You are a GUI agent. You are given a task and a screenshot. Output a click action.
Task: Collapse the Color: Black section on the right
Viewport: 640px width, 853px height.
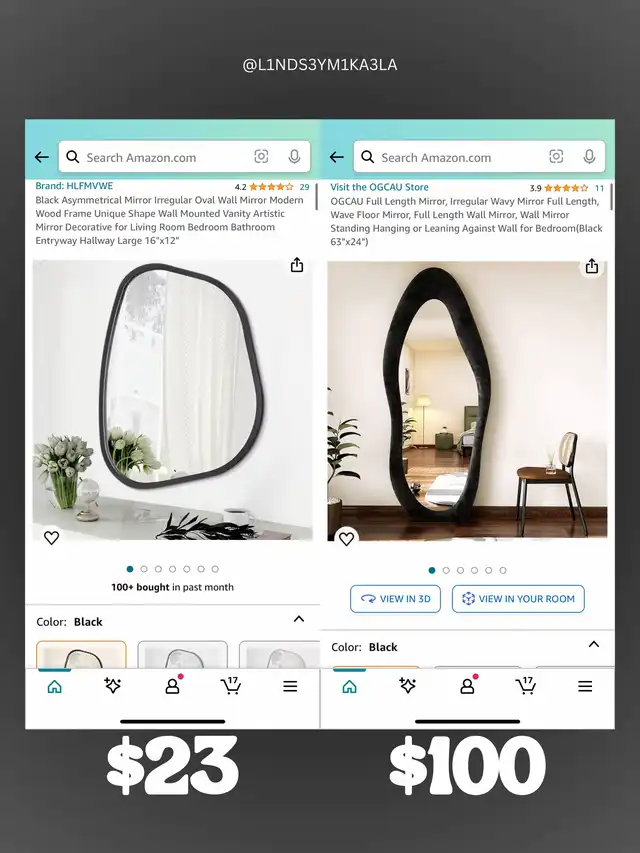(x=594, y=644)
